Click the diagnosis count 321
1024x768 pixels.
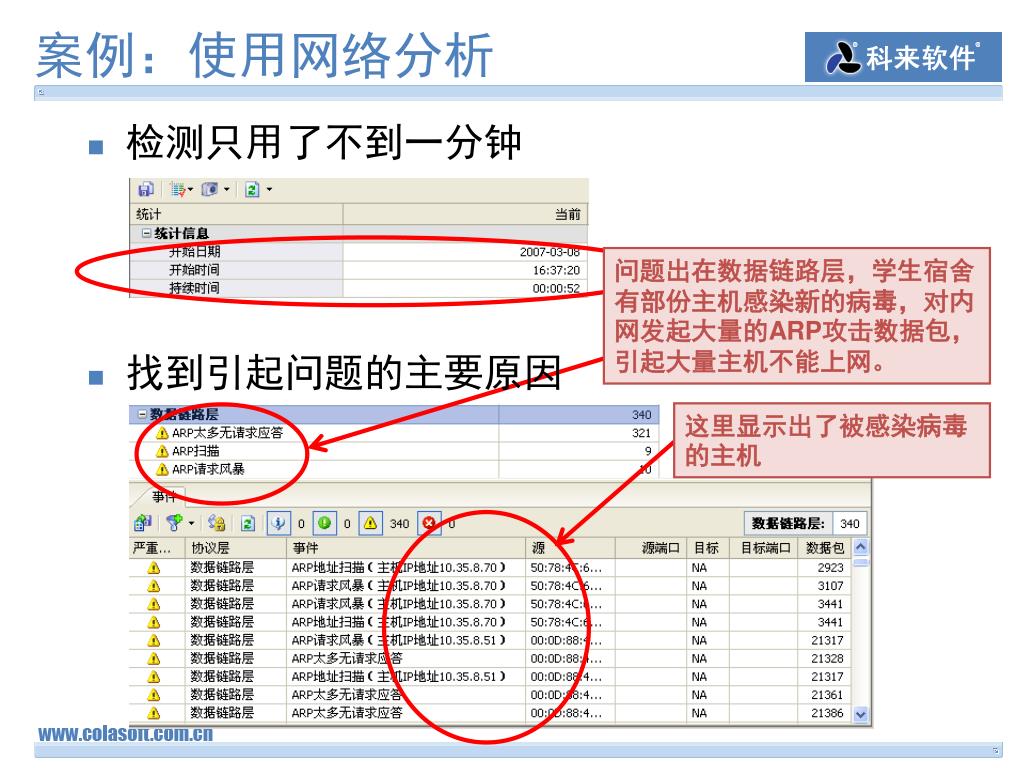click(641, 432)
